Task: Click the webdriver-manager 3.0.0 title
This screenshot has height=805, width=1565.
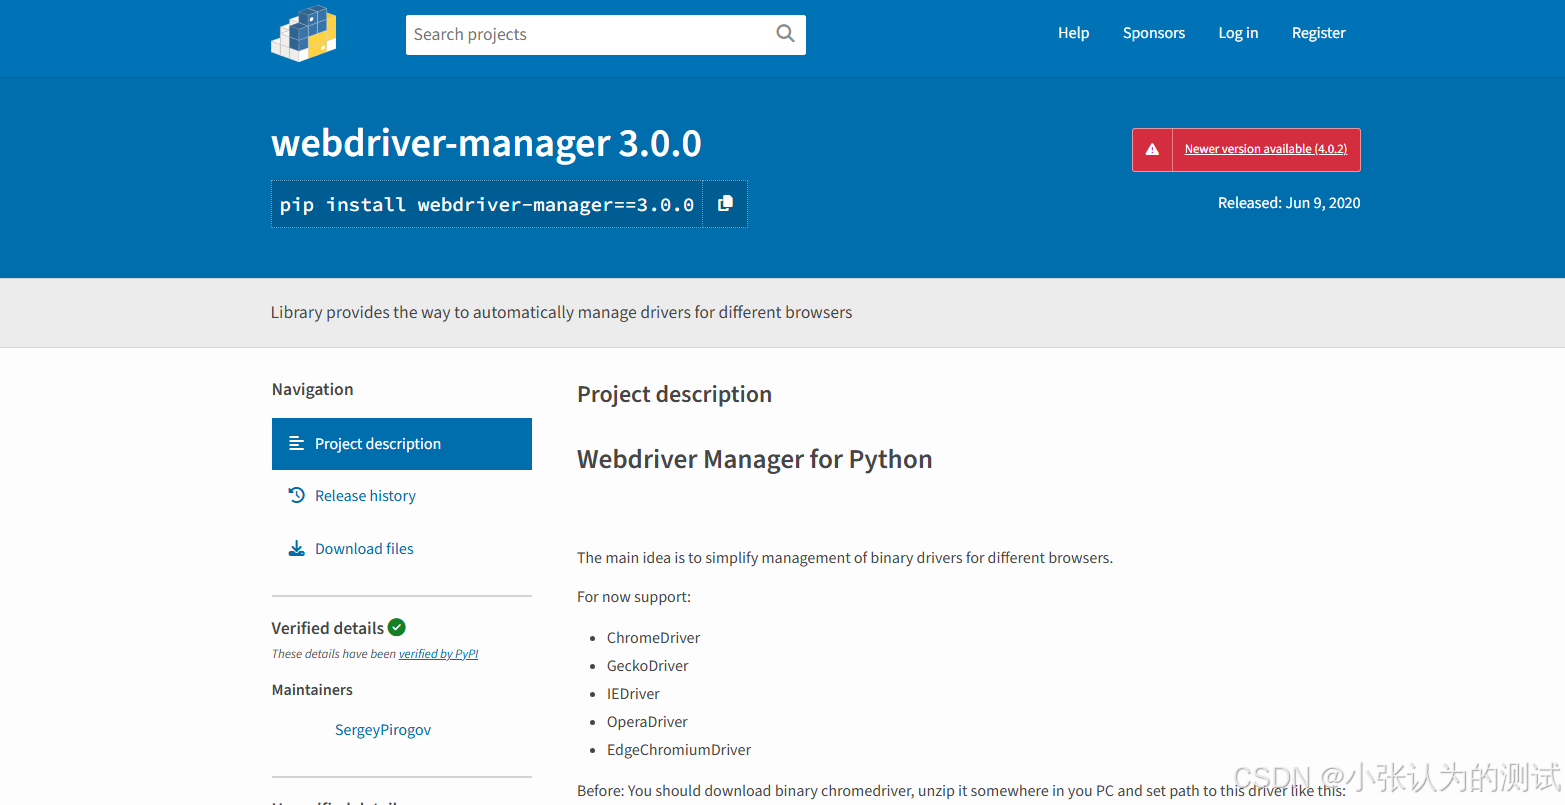Action: [486, 144]
